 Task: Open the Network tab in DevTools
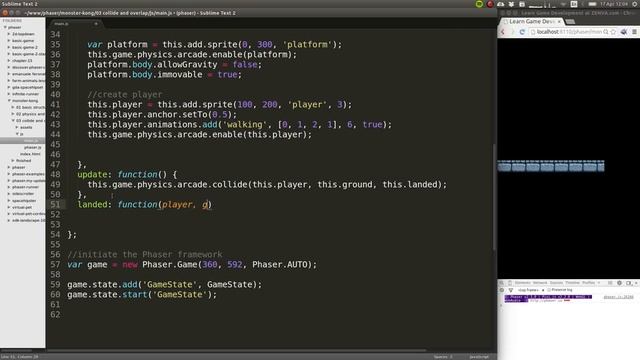click(x=540, y=283)
